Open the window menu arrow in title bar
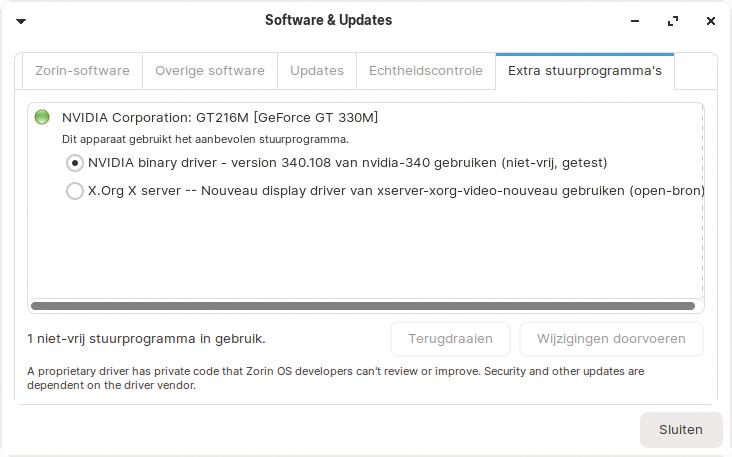The height and width of the screenshot is (457, 732). pos(21,20)
